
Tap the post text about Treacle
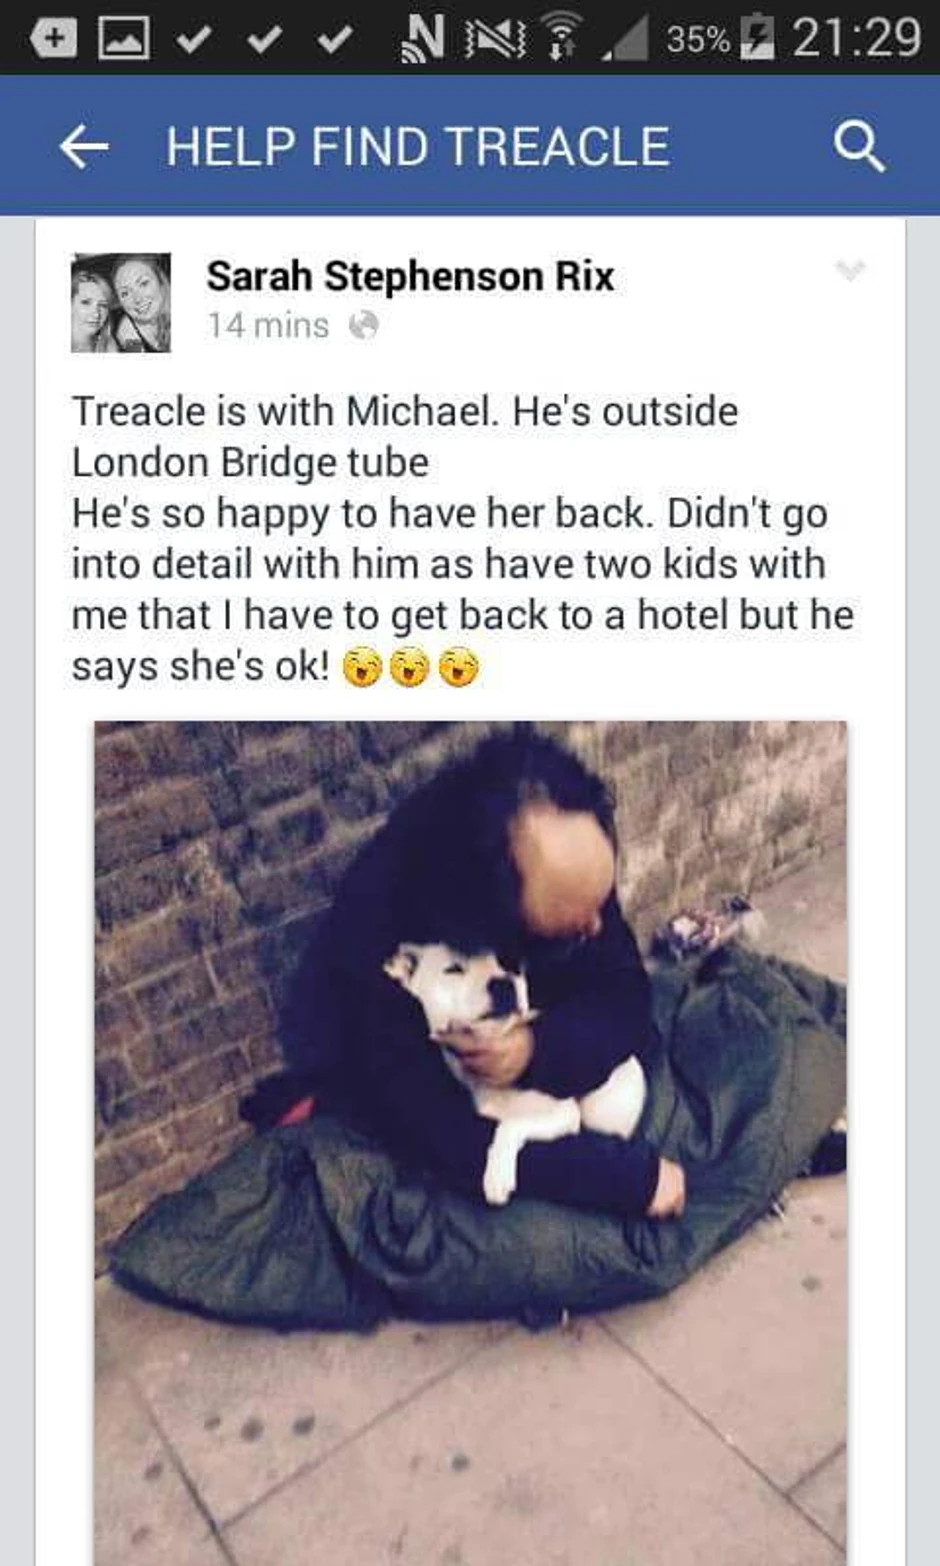[x=463, y=538]
